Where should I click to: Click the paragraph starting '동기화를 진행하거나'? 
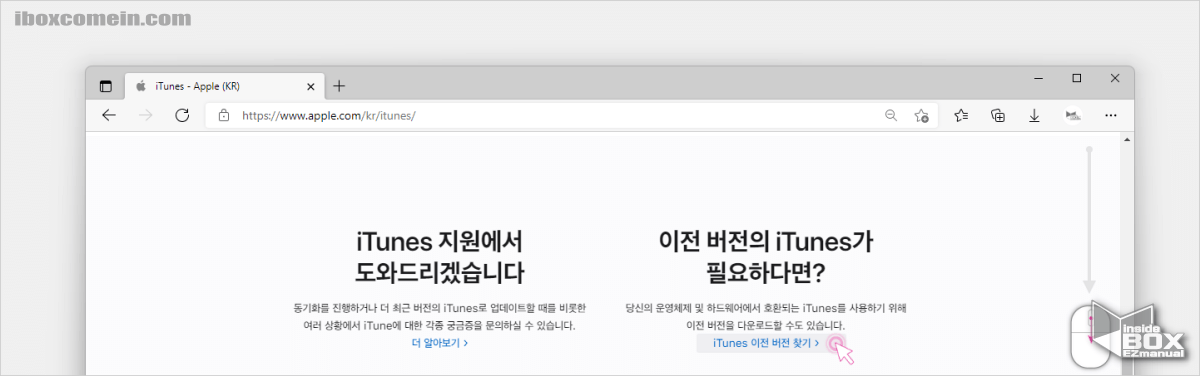(x=440, y=317)
